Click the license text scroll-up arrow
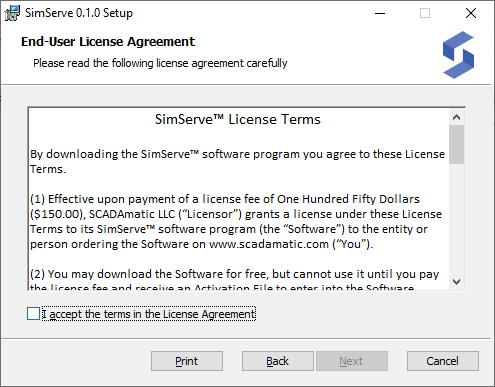Viewport: 495px width, 387px height. pos(456,117)
